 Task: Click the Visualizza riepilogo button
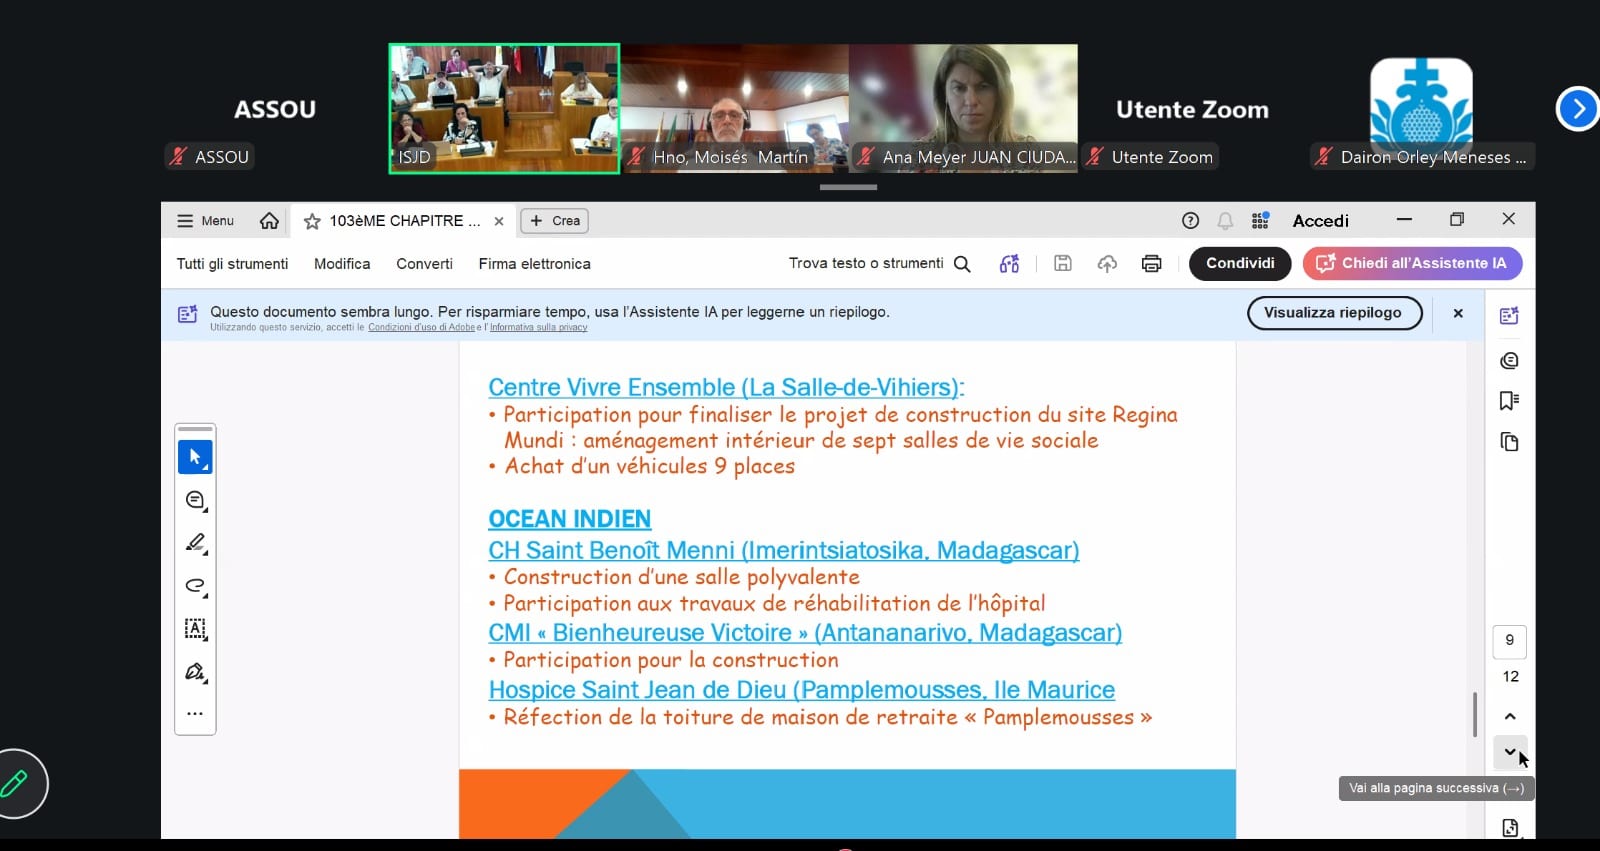point(1334,313)
